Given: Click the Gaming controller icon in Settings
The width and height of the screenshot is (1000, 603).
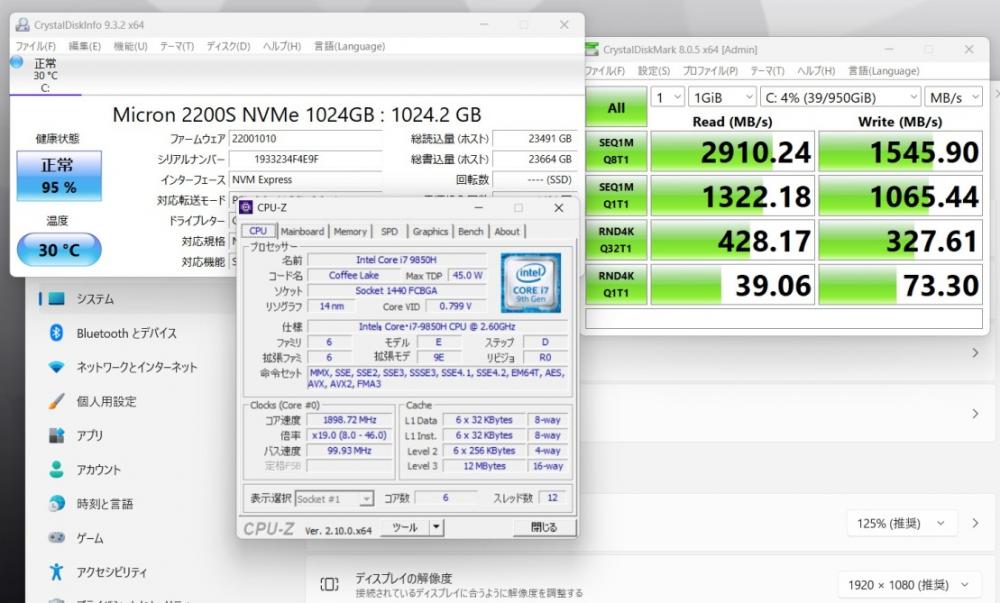Looking at the screenshot, I should click(x=56, y=537).
